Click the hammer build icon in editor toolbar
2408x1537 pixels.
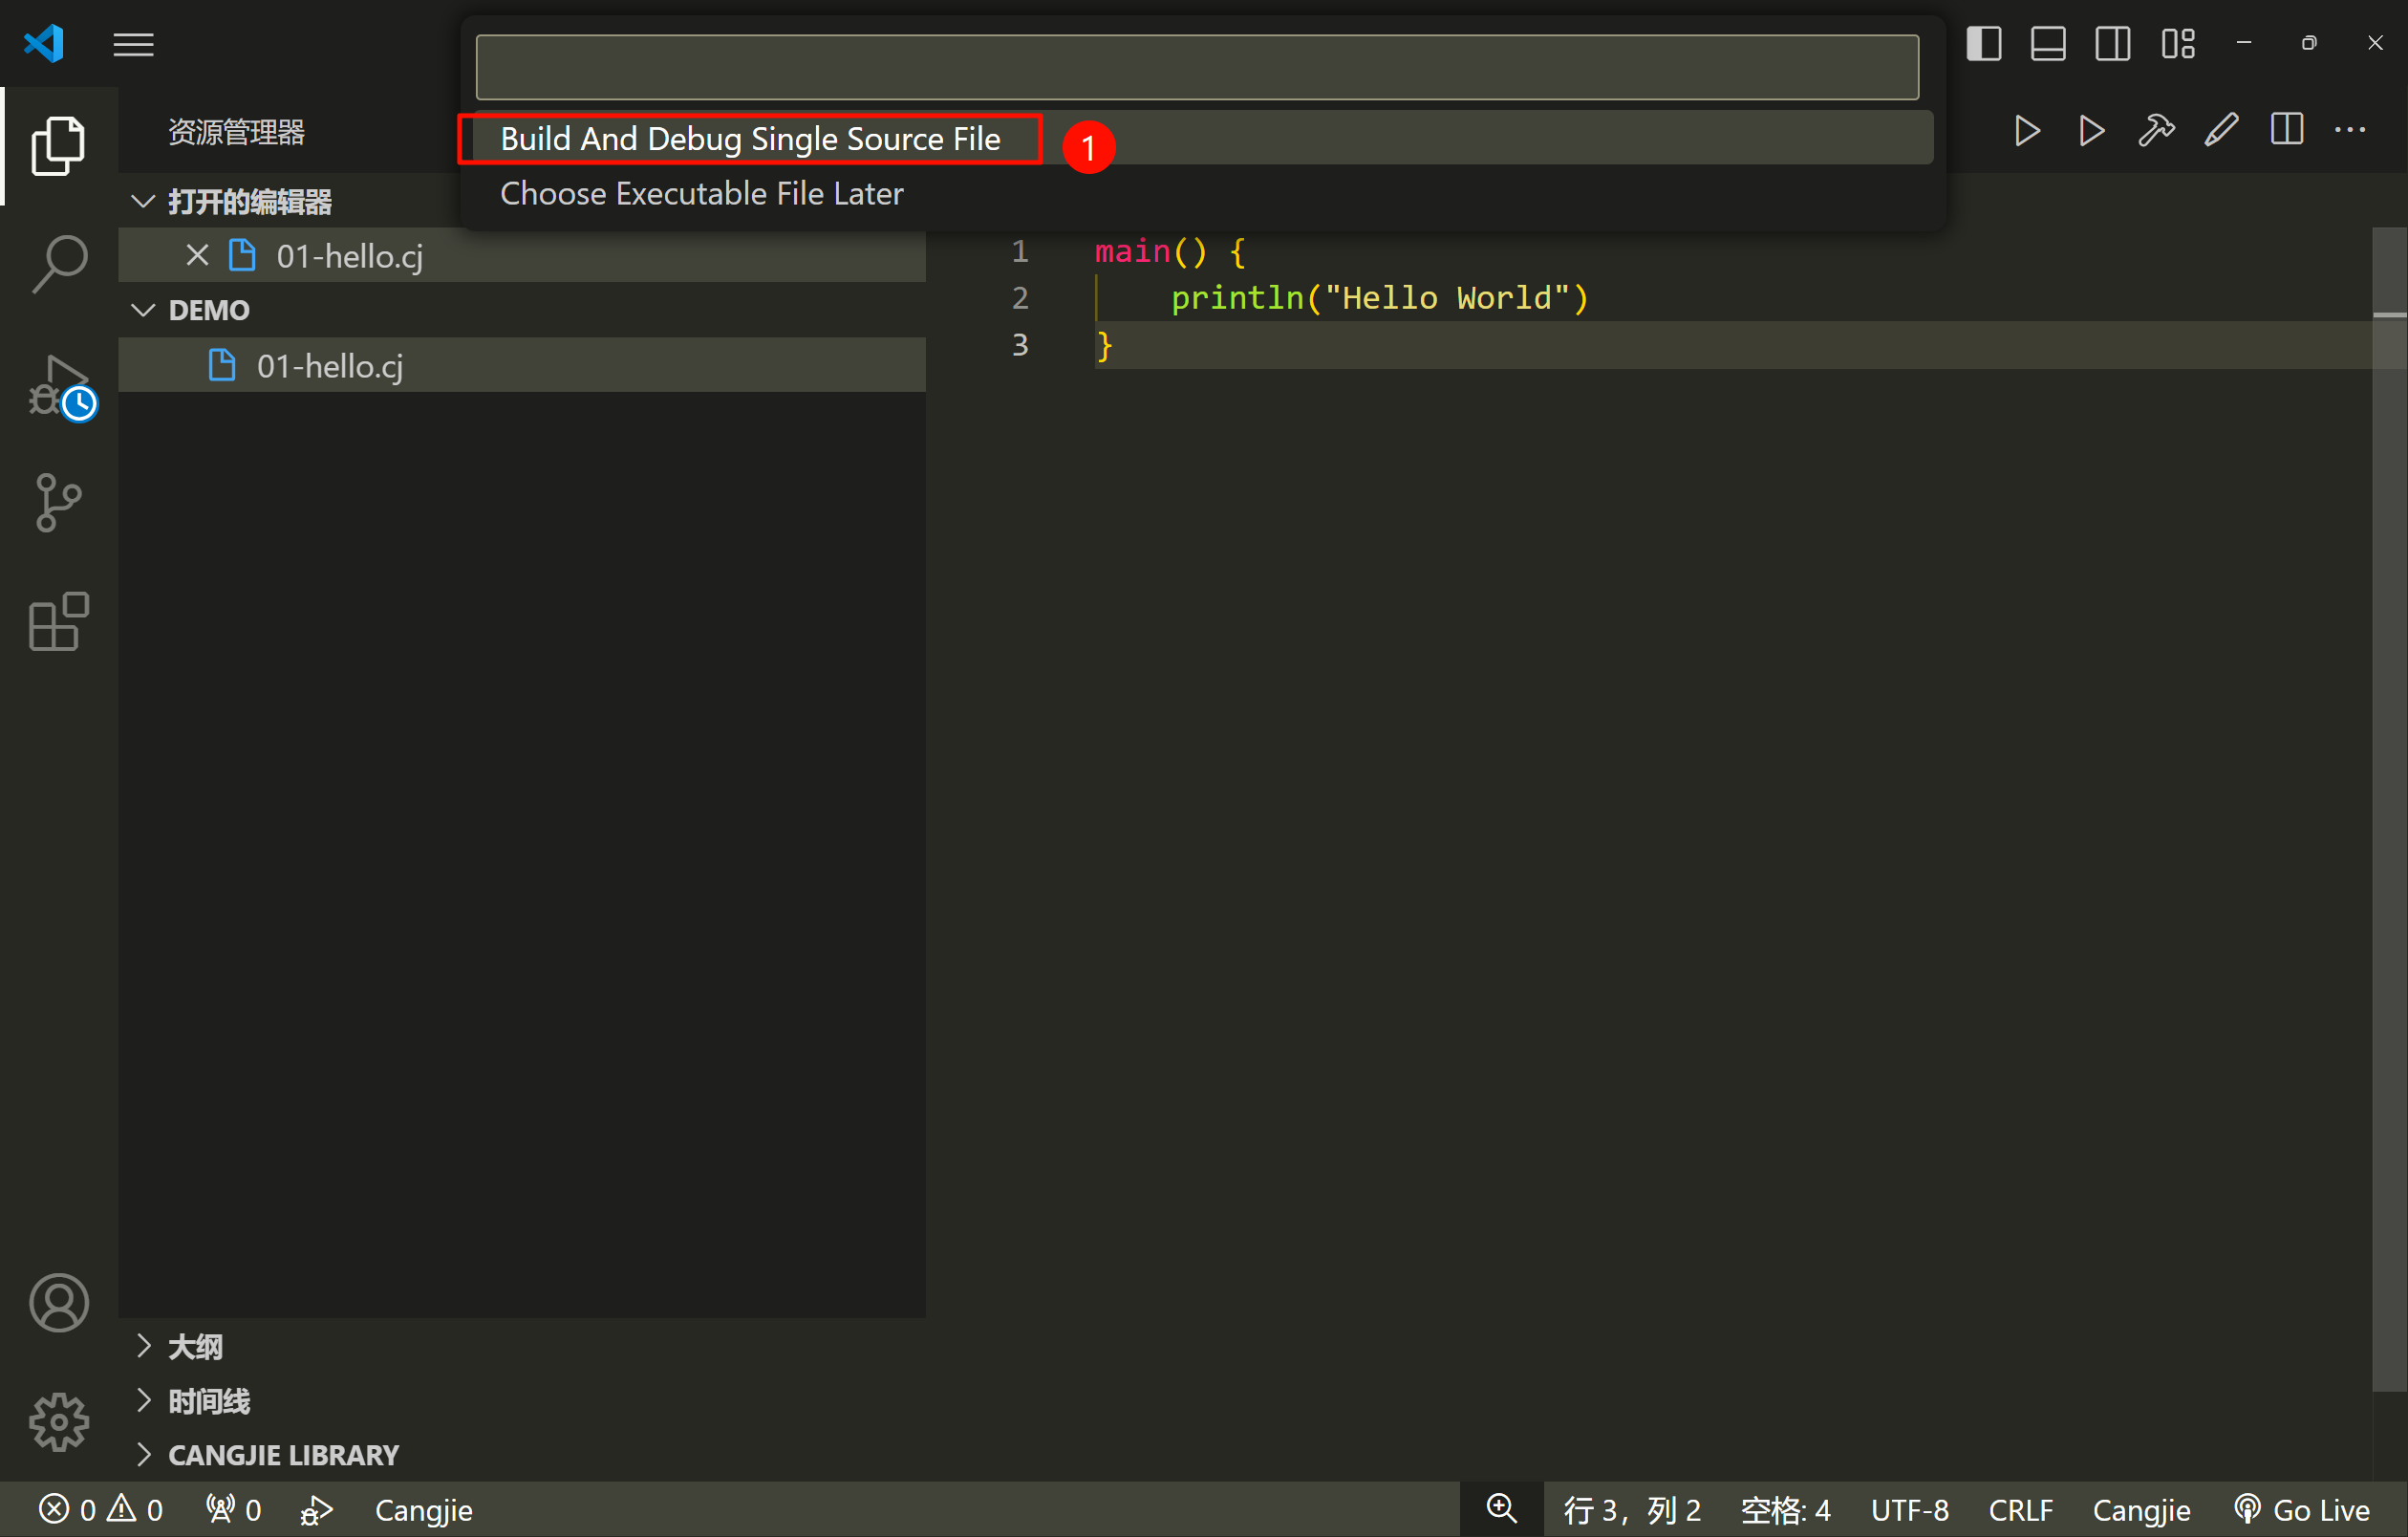tap(2156, 131)
